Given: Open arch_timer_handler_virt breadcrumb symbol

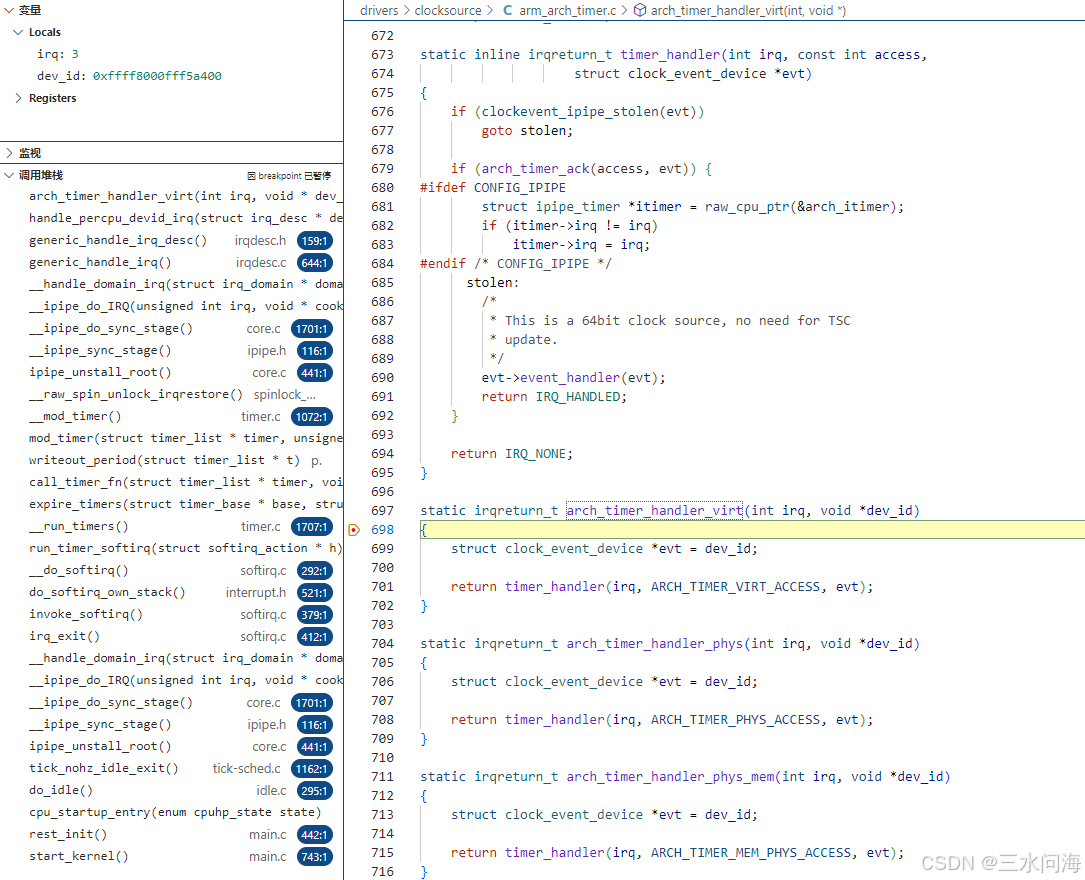Looking at the screenshot, I should [748, 10].
